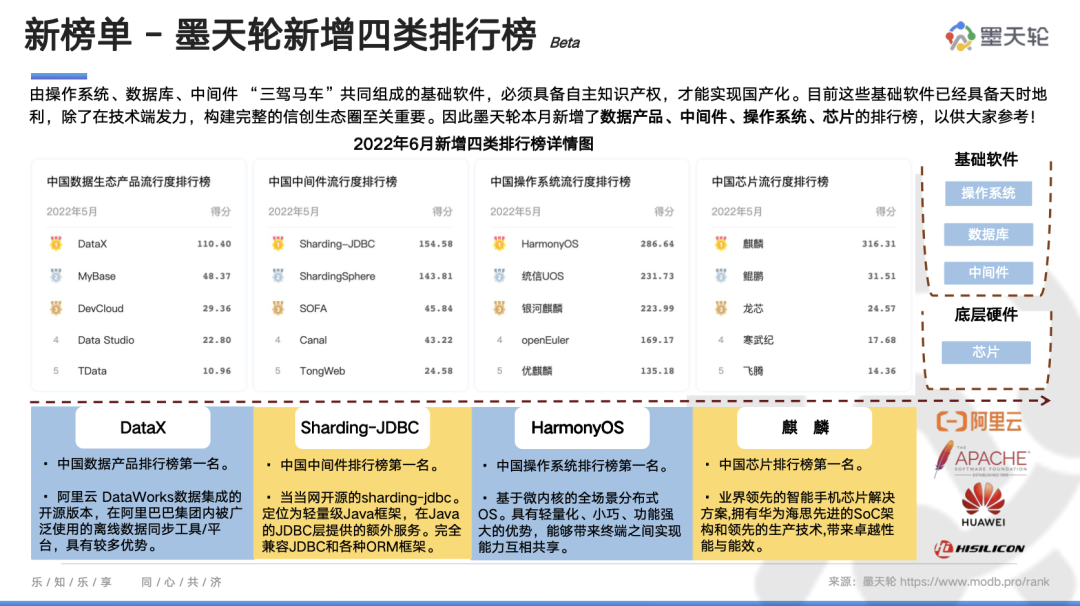Click score 110.40 for DataX
The width and height of the screenshot is (1080, 606).
tap(214, 244)
